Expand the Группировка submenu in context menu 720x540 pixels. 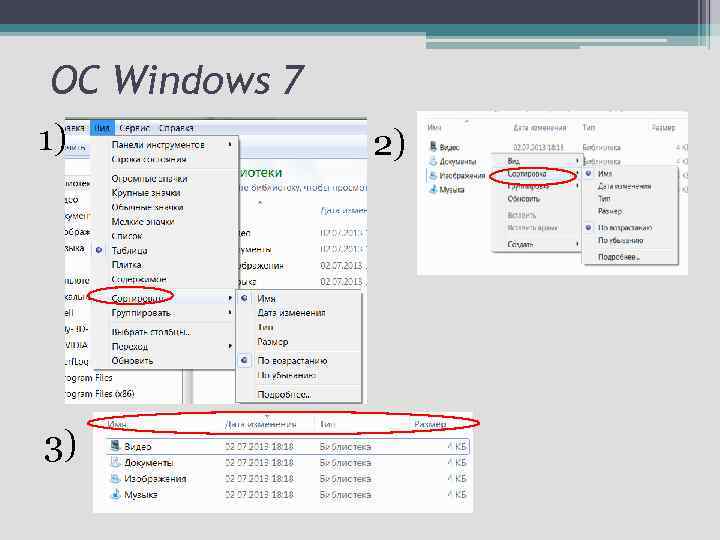[x=577, y=186]
